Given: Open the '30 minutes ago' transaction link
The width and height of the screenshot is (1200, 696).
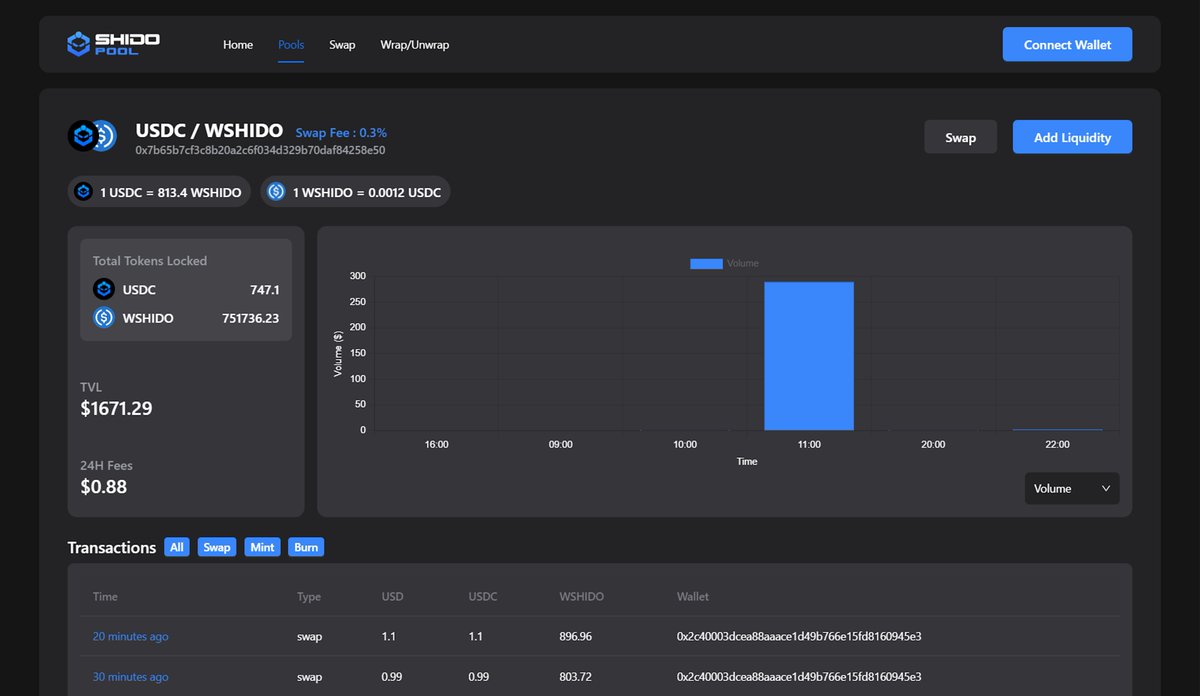Looking at the screenshot, I should coord(131,677).
